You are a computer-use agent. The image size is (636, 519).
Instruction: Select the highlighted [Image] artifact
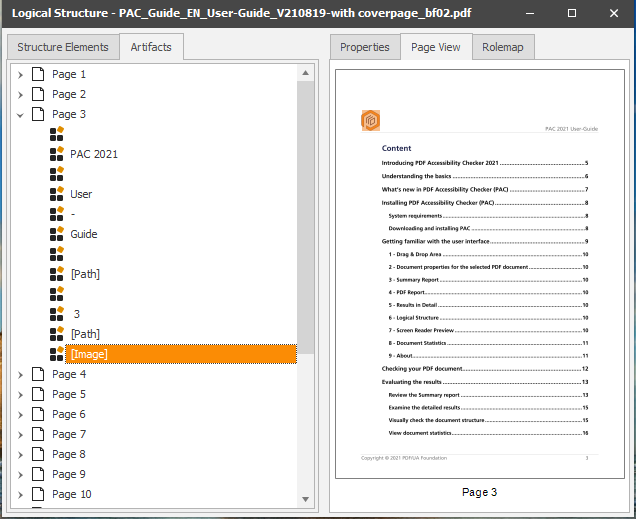(181, 354)
